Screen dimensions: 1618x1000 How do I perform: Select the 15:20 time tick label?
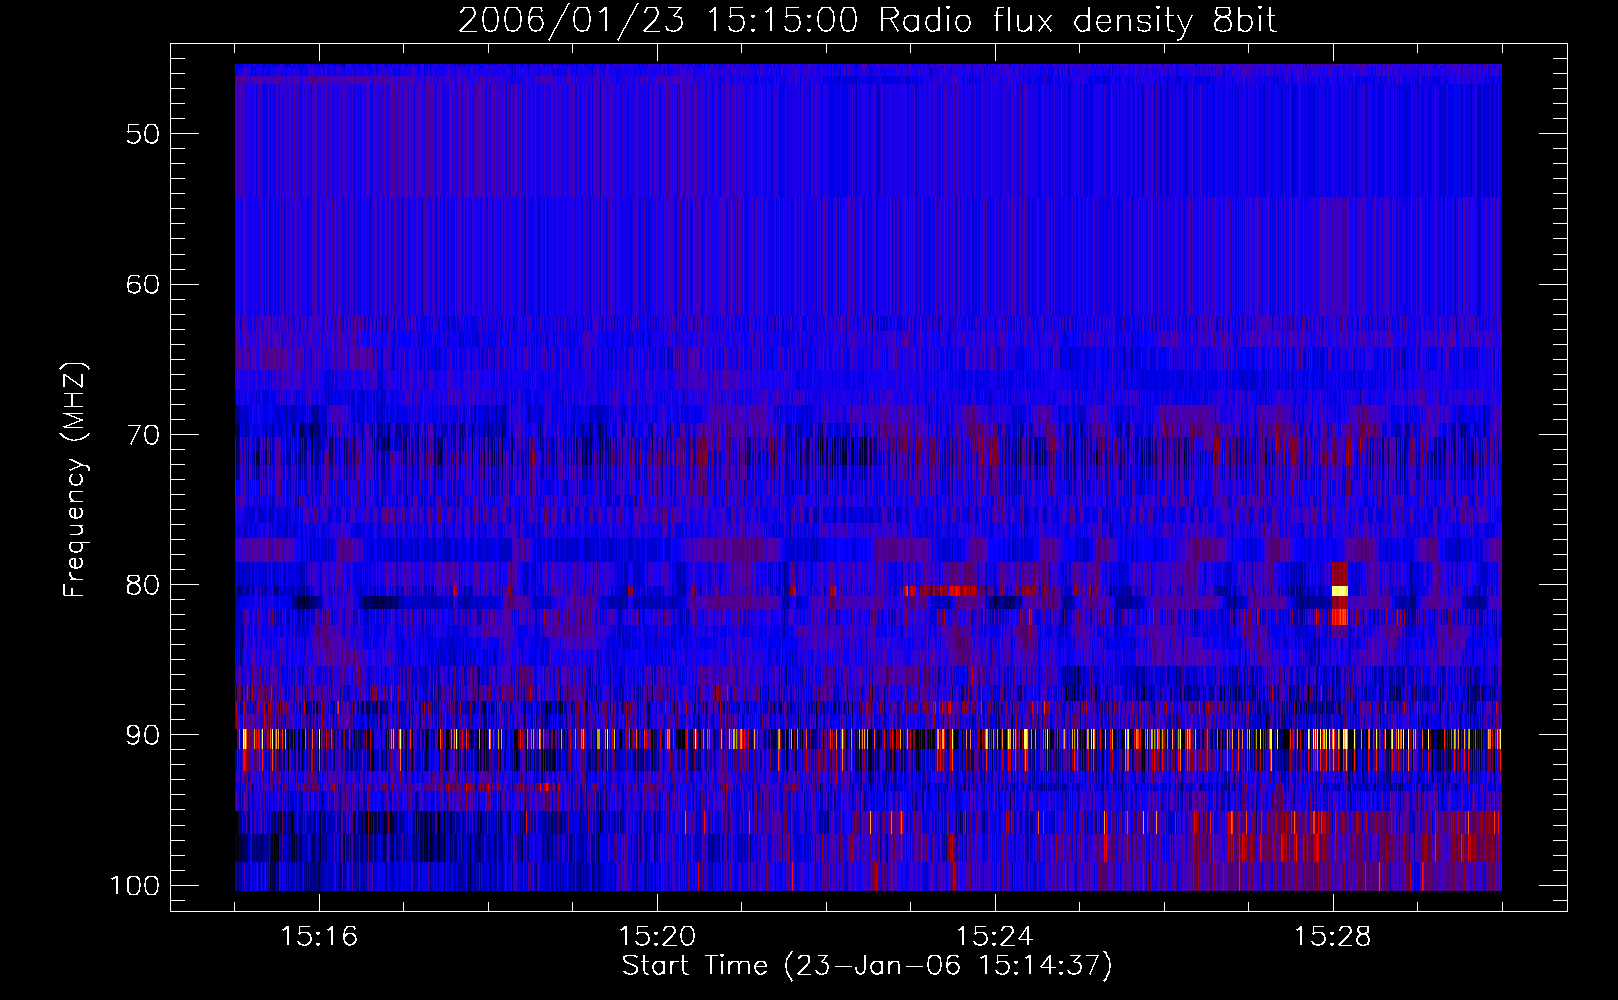pyautogui.click(x=657, y=937)
